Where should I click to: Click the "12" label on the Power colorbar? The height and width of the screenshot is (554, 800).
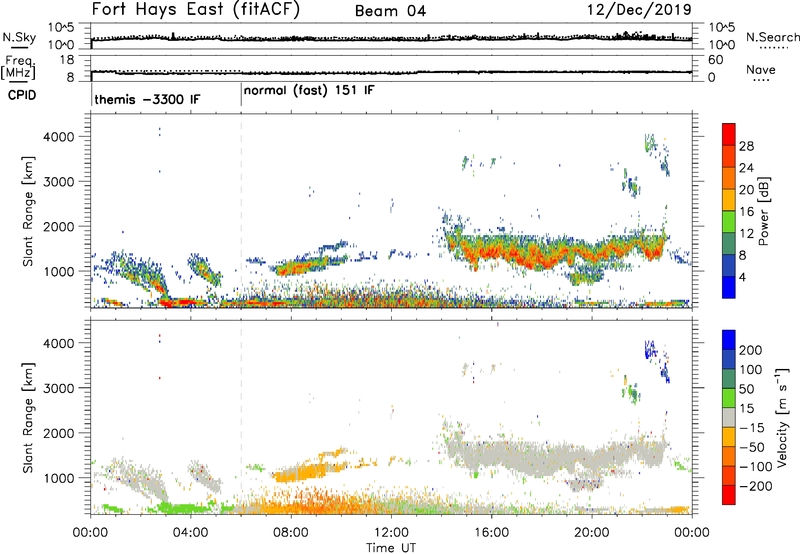coord(746,234)
